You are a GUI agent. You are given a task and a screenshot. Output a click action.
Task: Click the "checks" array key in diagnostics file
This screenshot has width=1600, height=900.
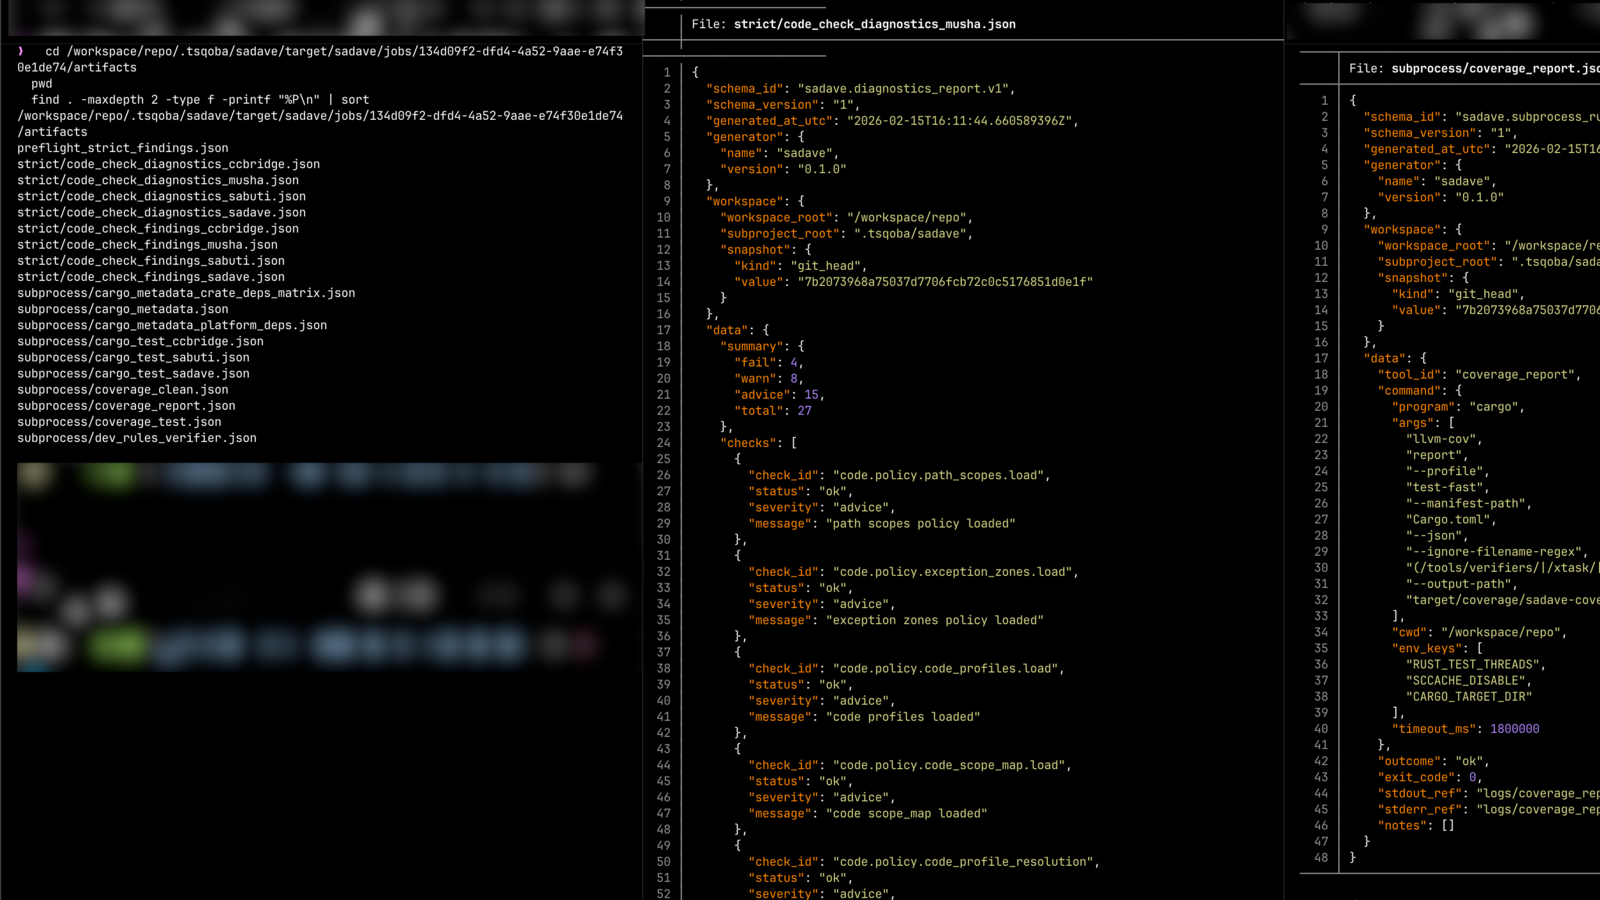pyautogui.click(x=749, y=443)
